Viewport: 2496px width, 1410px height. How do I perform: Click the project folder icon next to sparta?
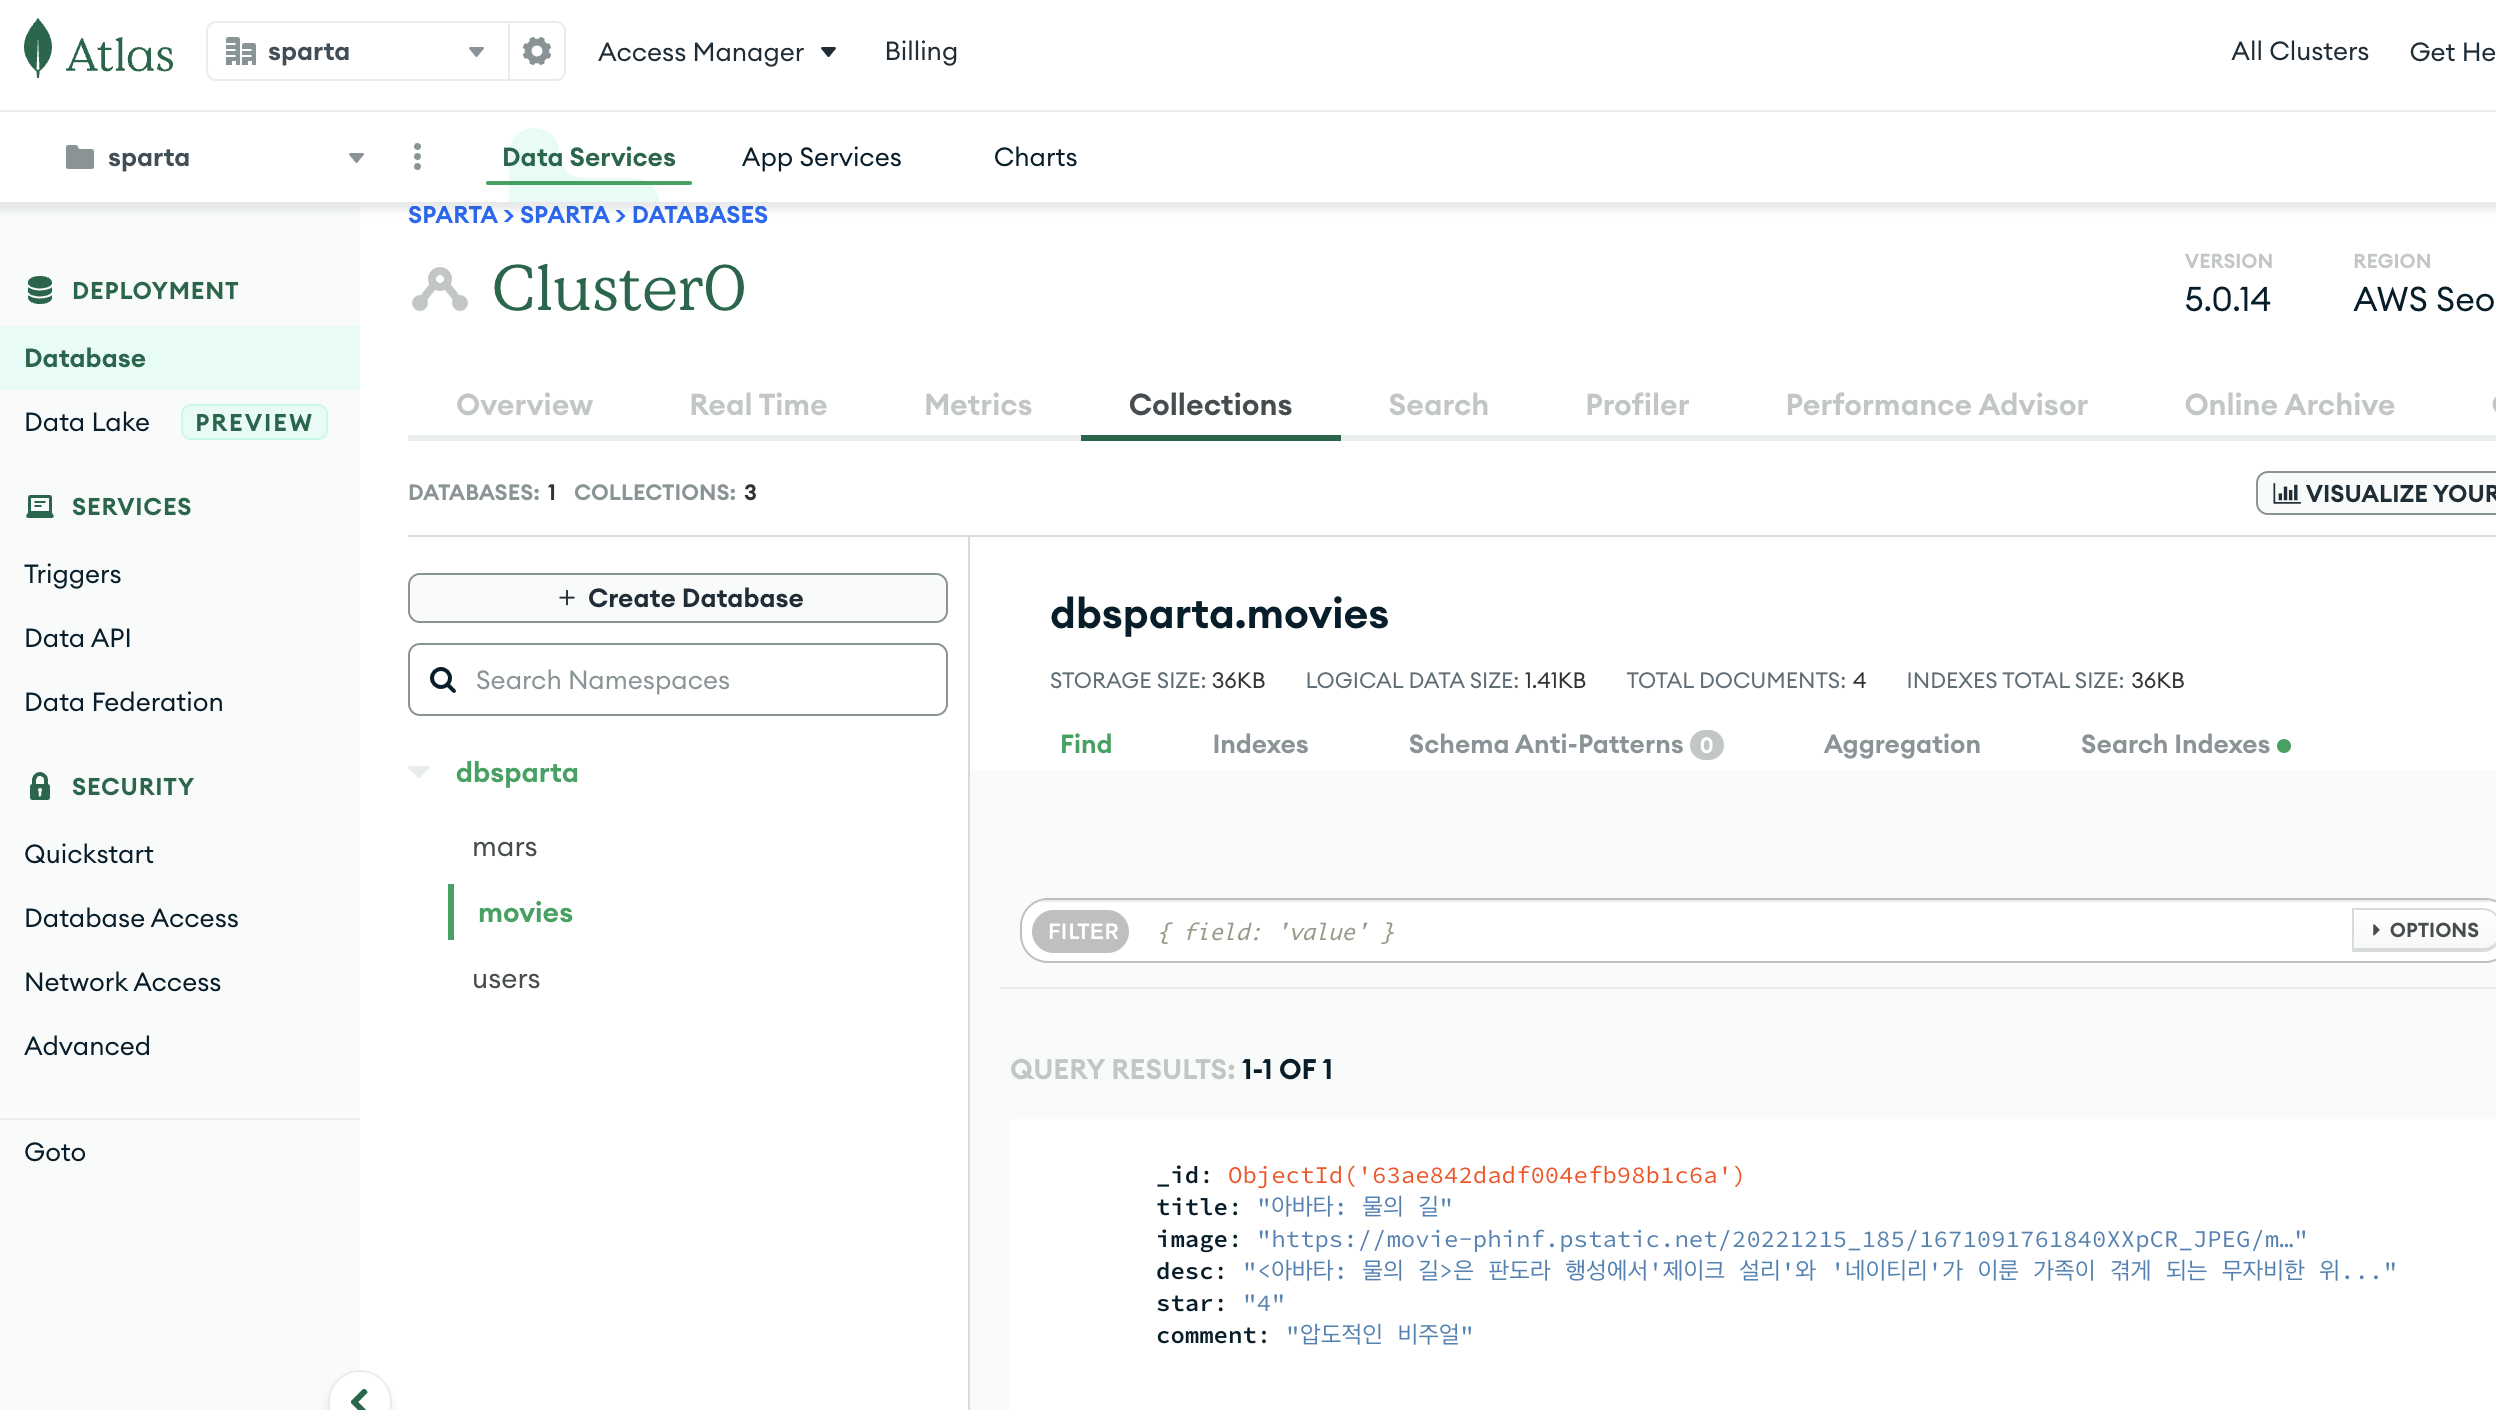[80, 157]
